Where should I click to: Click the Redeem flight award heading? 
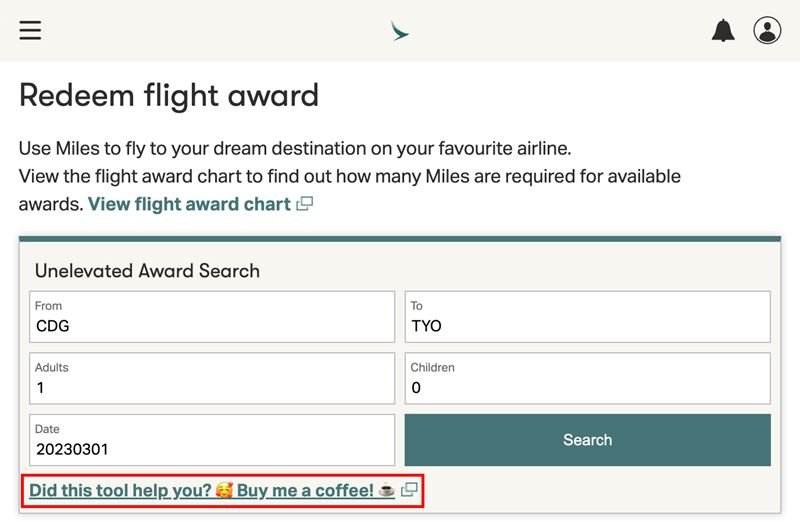169,96
